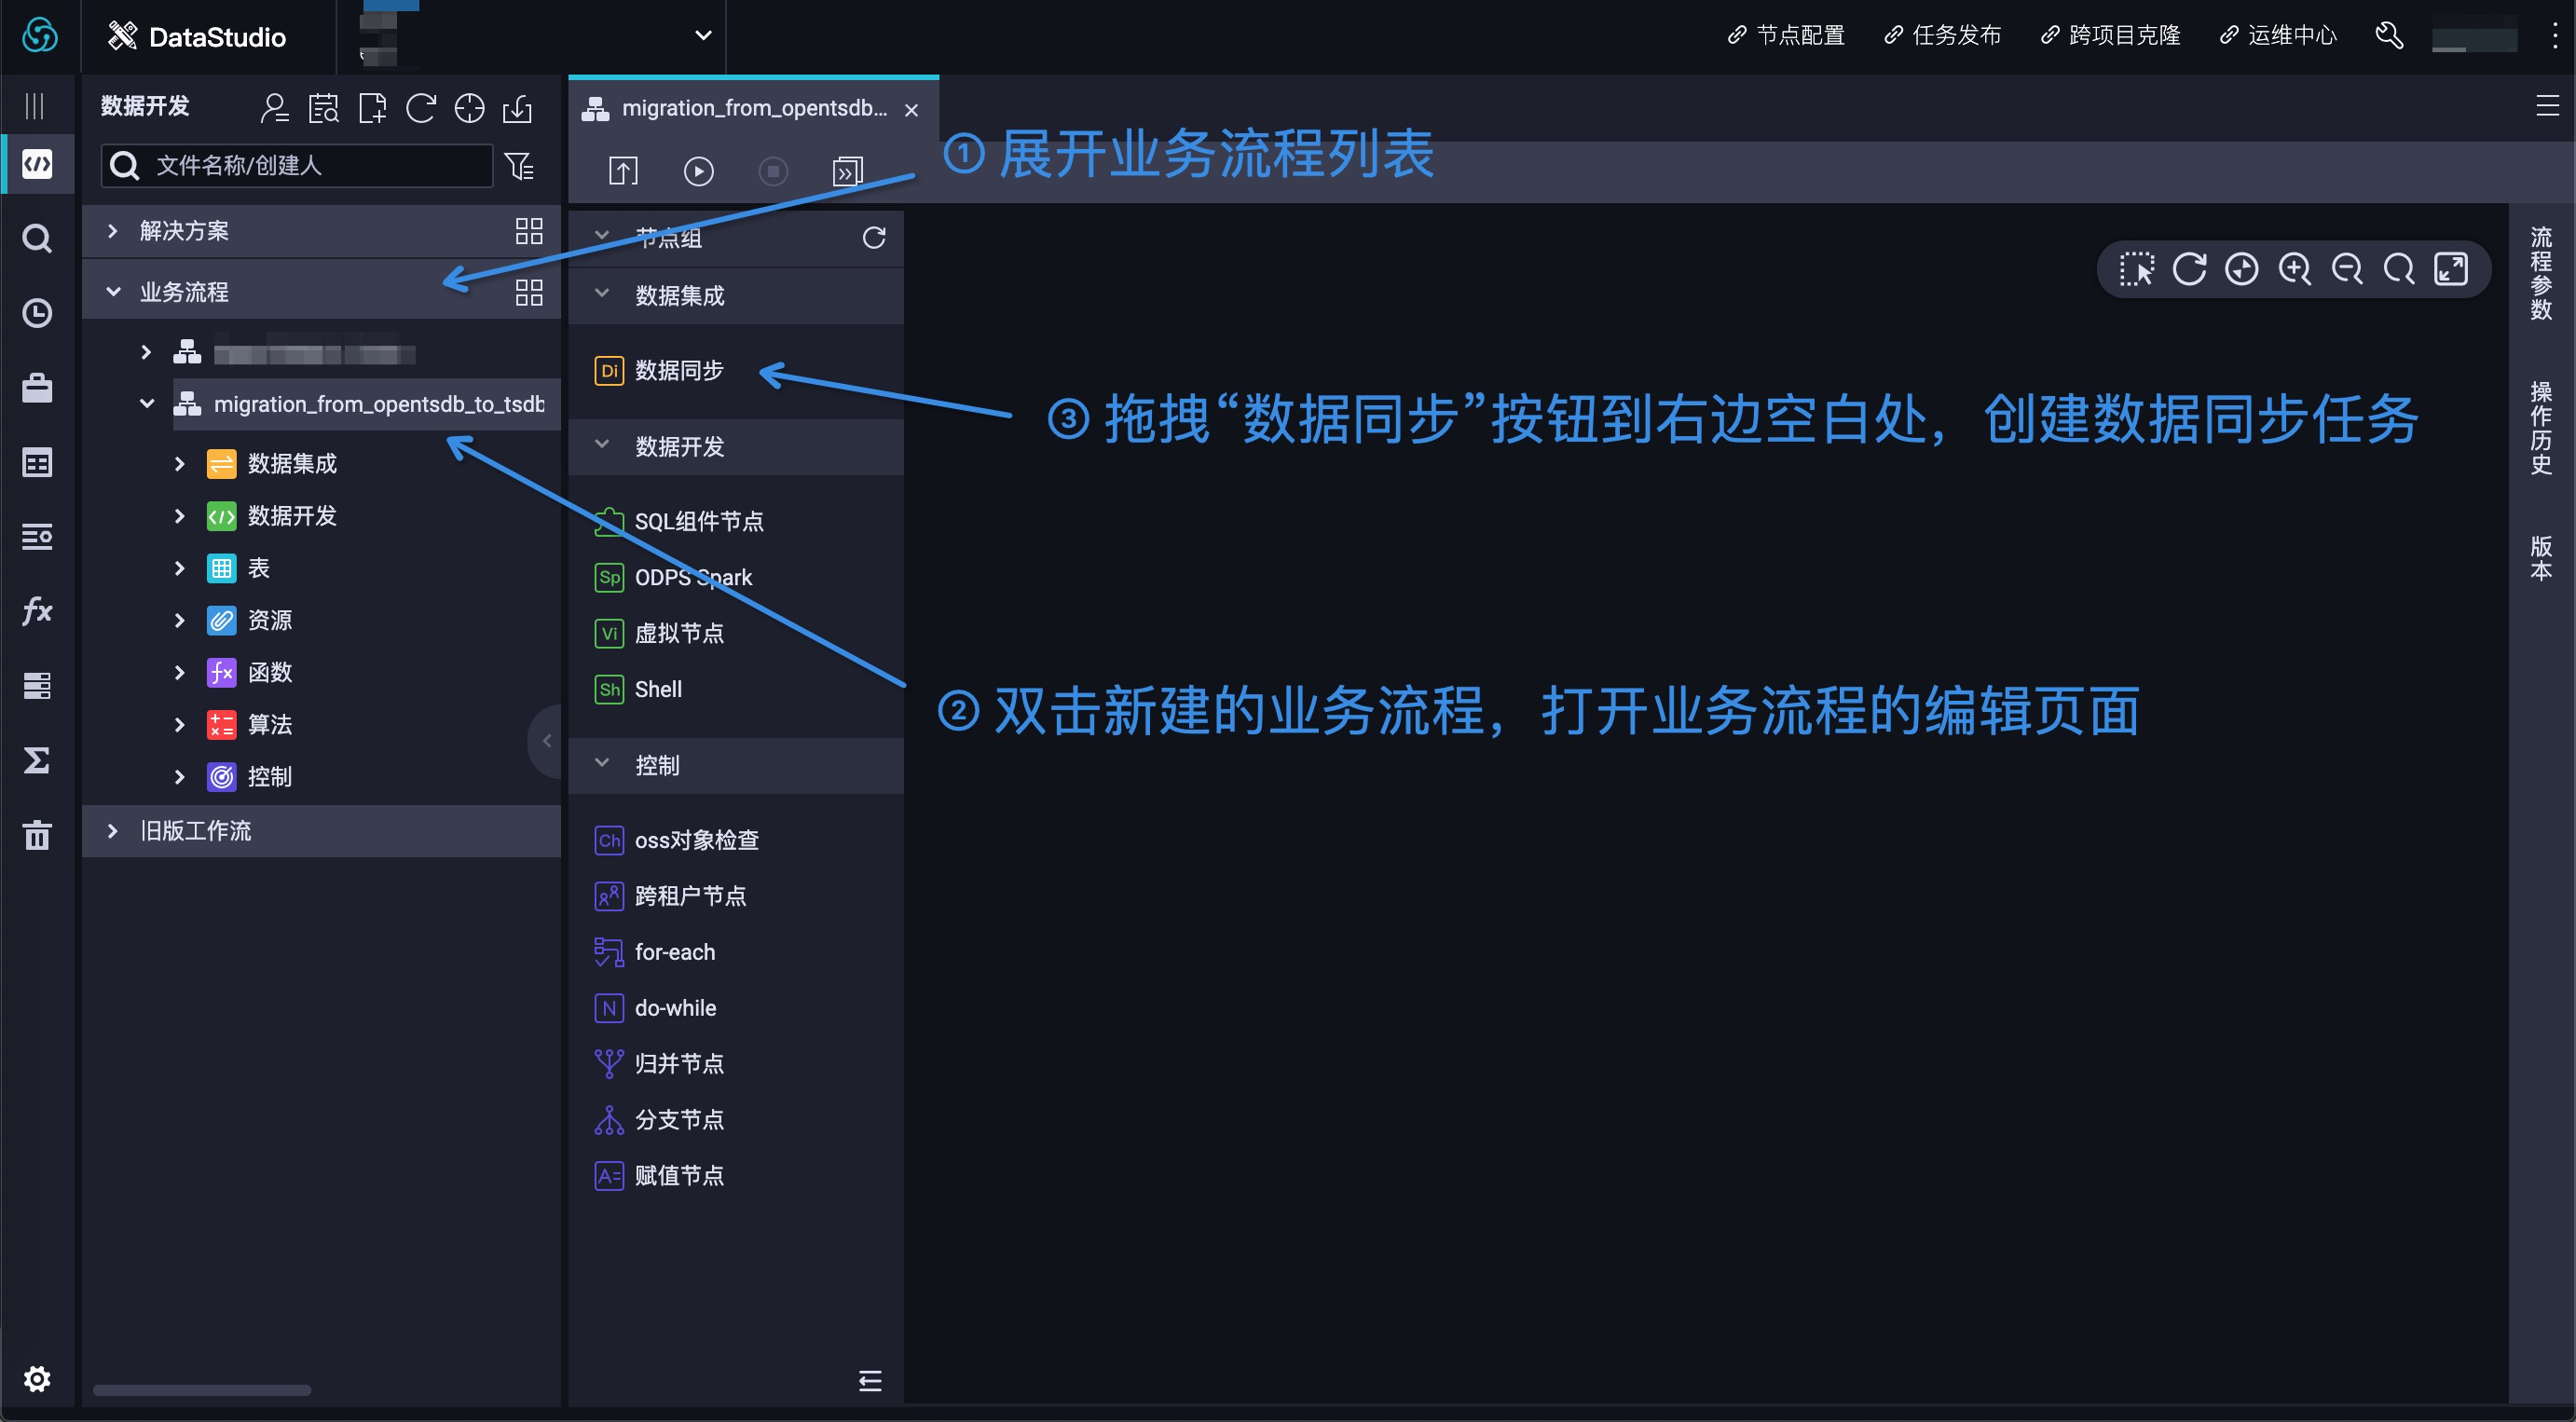
Task: Click the stop button in workflow toolbar
Action: tap(773, 171)
